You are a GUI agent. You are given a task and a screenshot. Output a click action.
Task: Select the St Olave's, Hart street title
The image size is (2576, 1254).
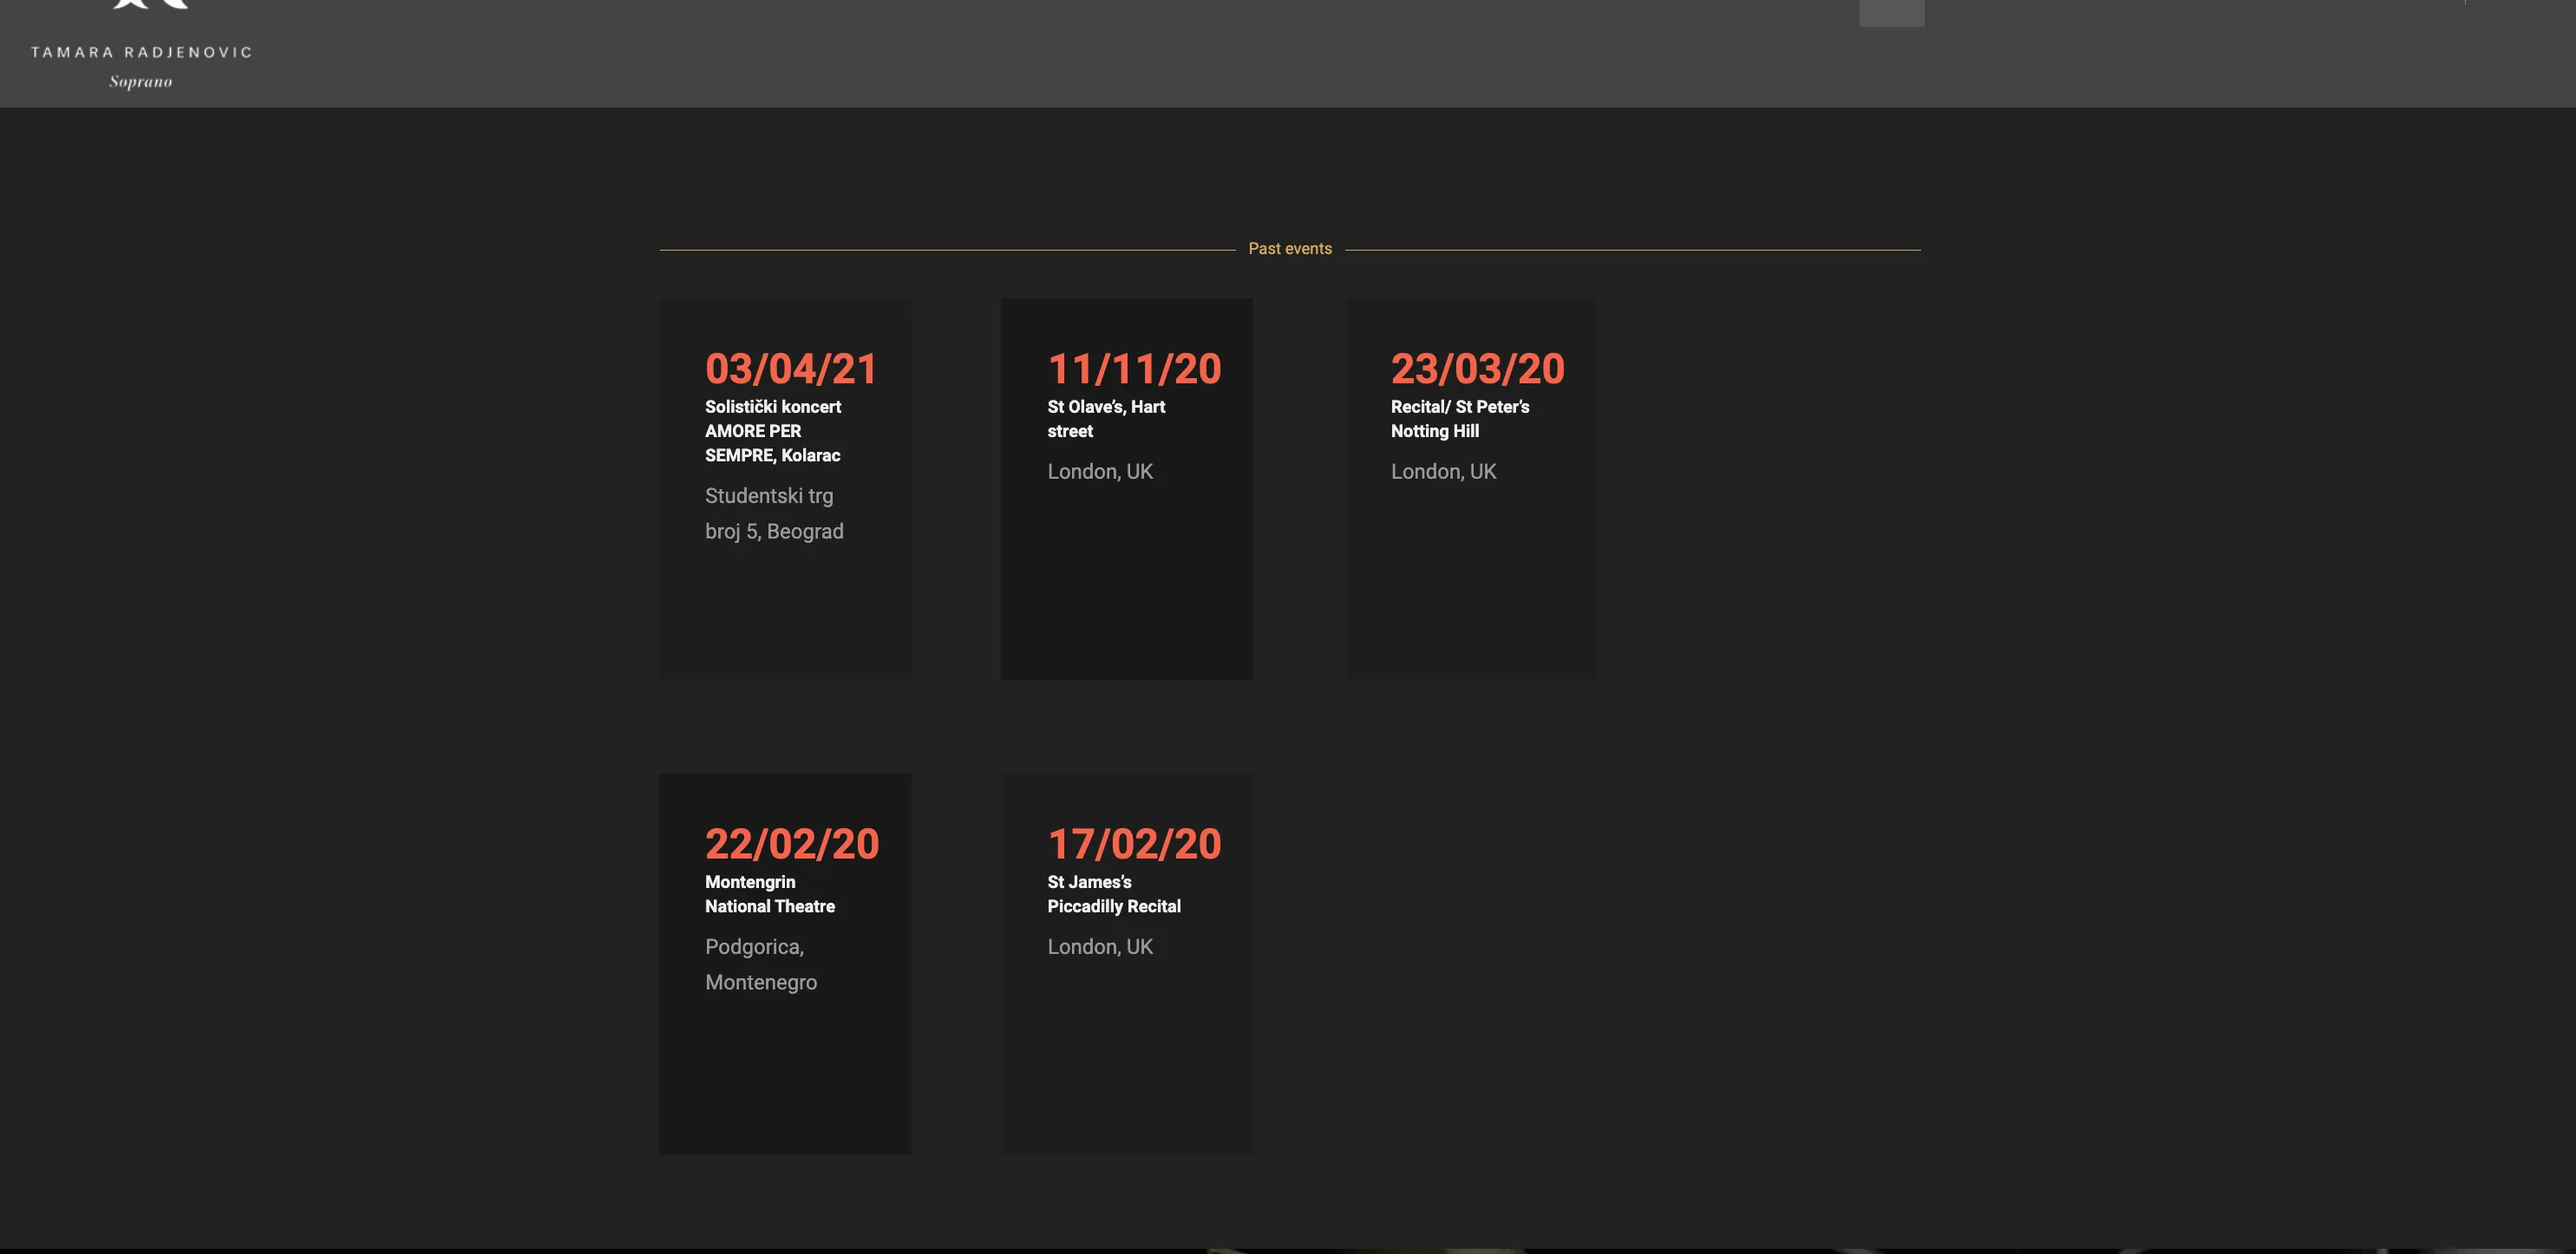point(1106,419)
